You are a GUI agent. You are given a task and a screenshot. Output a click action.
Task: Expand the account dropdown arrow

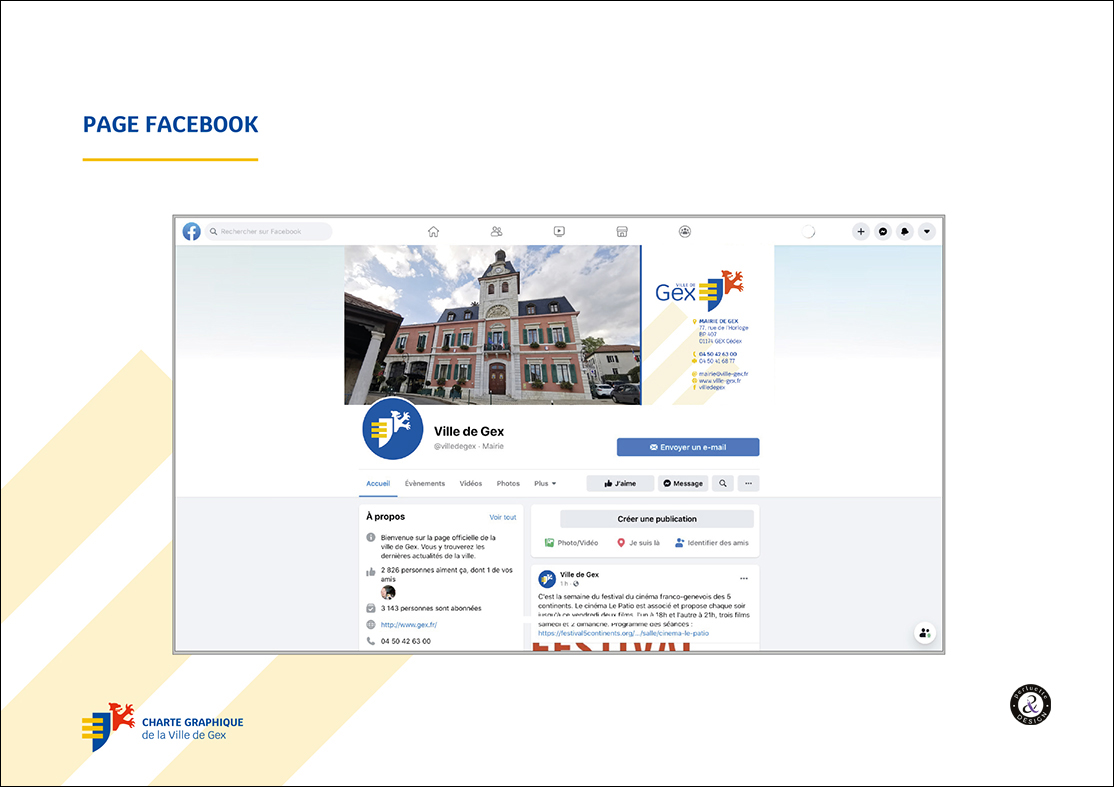point(927,231)
